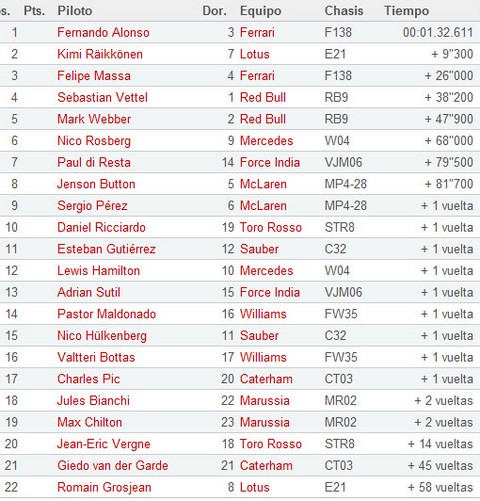This screenshot has height=501, width=480.
Task: Select the Felipe Massa link
Action: (x=94, y=76)
